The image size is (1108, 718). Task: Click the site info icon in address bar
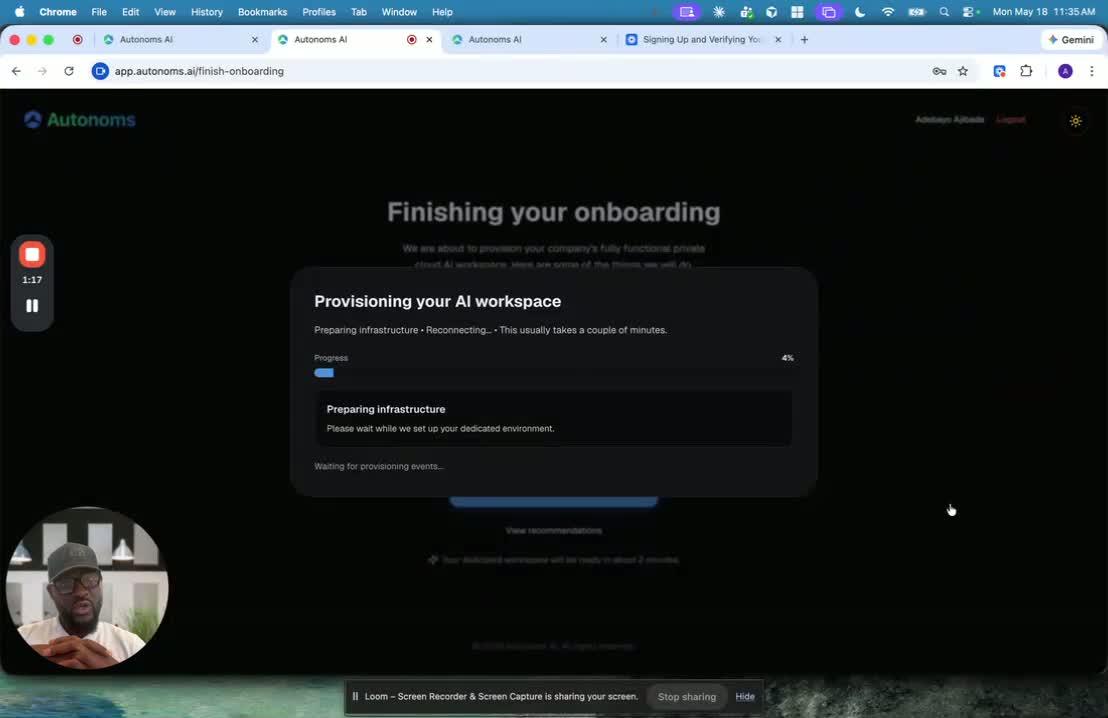coord(100,71)
